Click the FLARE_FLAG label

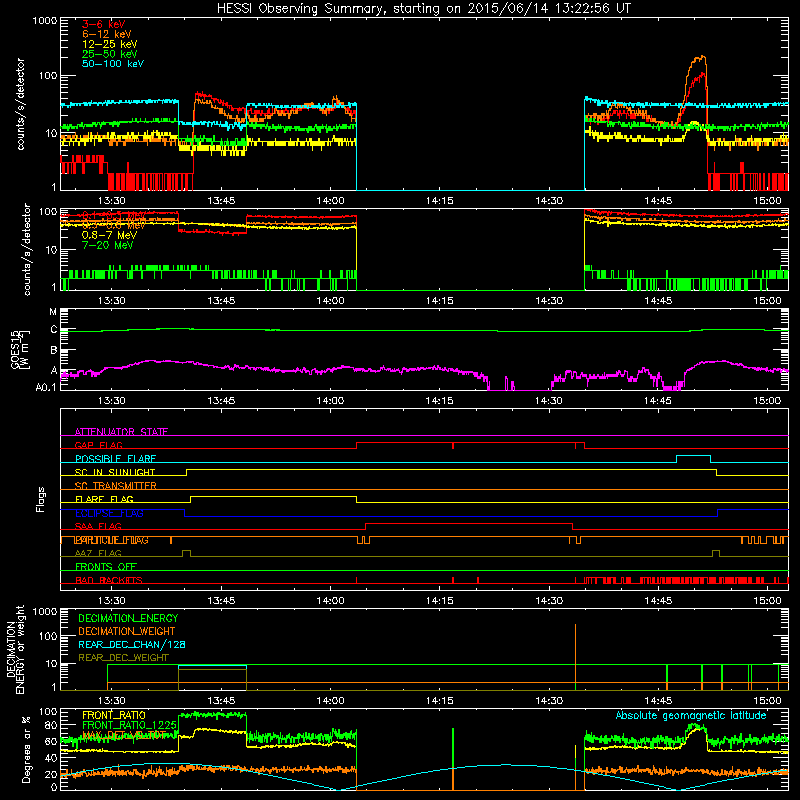pos(104,499)
